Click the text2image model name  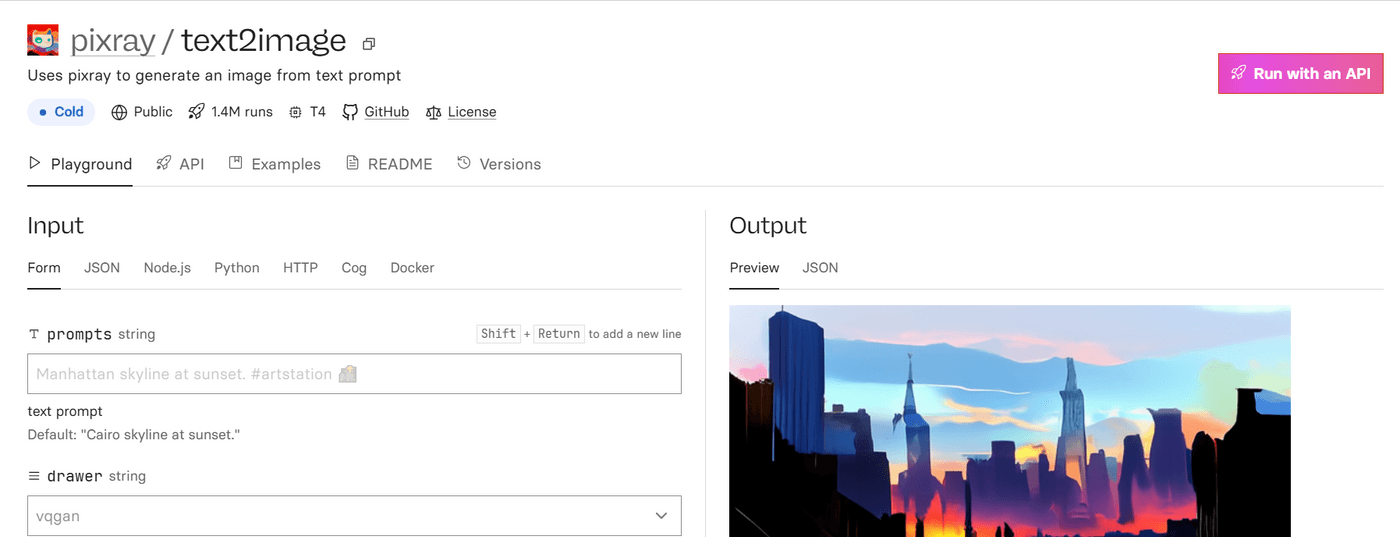pyautogui.click(x=264, y=41)
